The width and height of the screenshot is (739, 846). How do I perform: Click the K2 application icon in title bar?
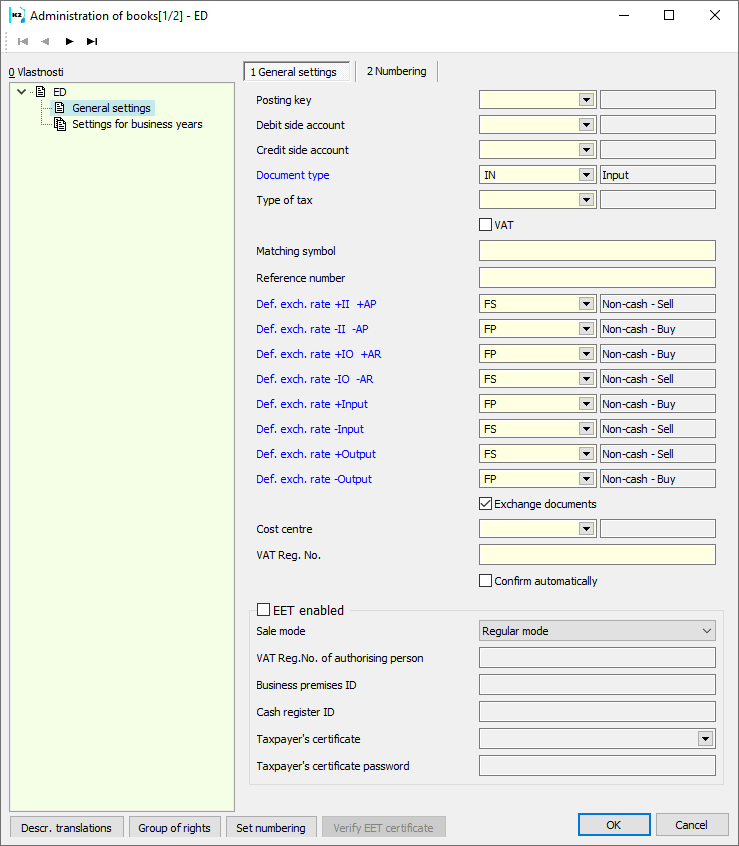click(x=17, y=16)
